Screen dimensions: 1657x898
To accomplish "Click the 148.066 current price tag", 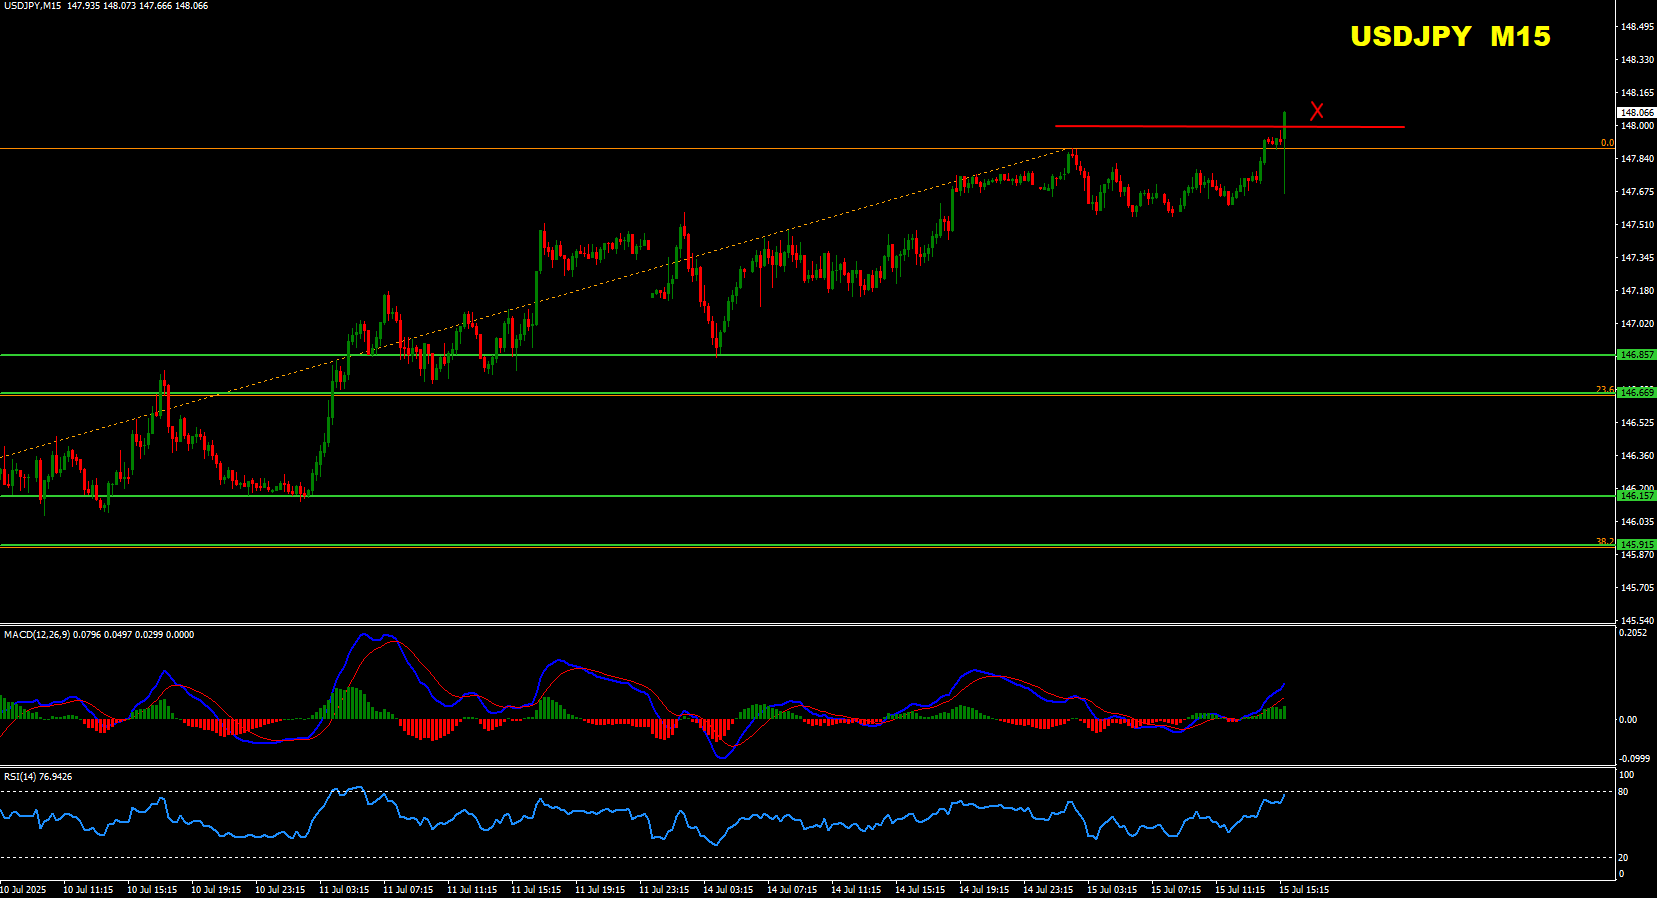I will tap(1636, 113).
